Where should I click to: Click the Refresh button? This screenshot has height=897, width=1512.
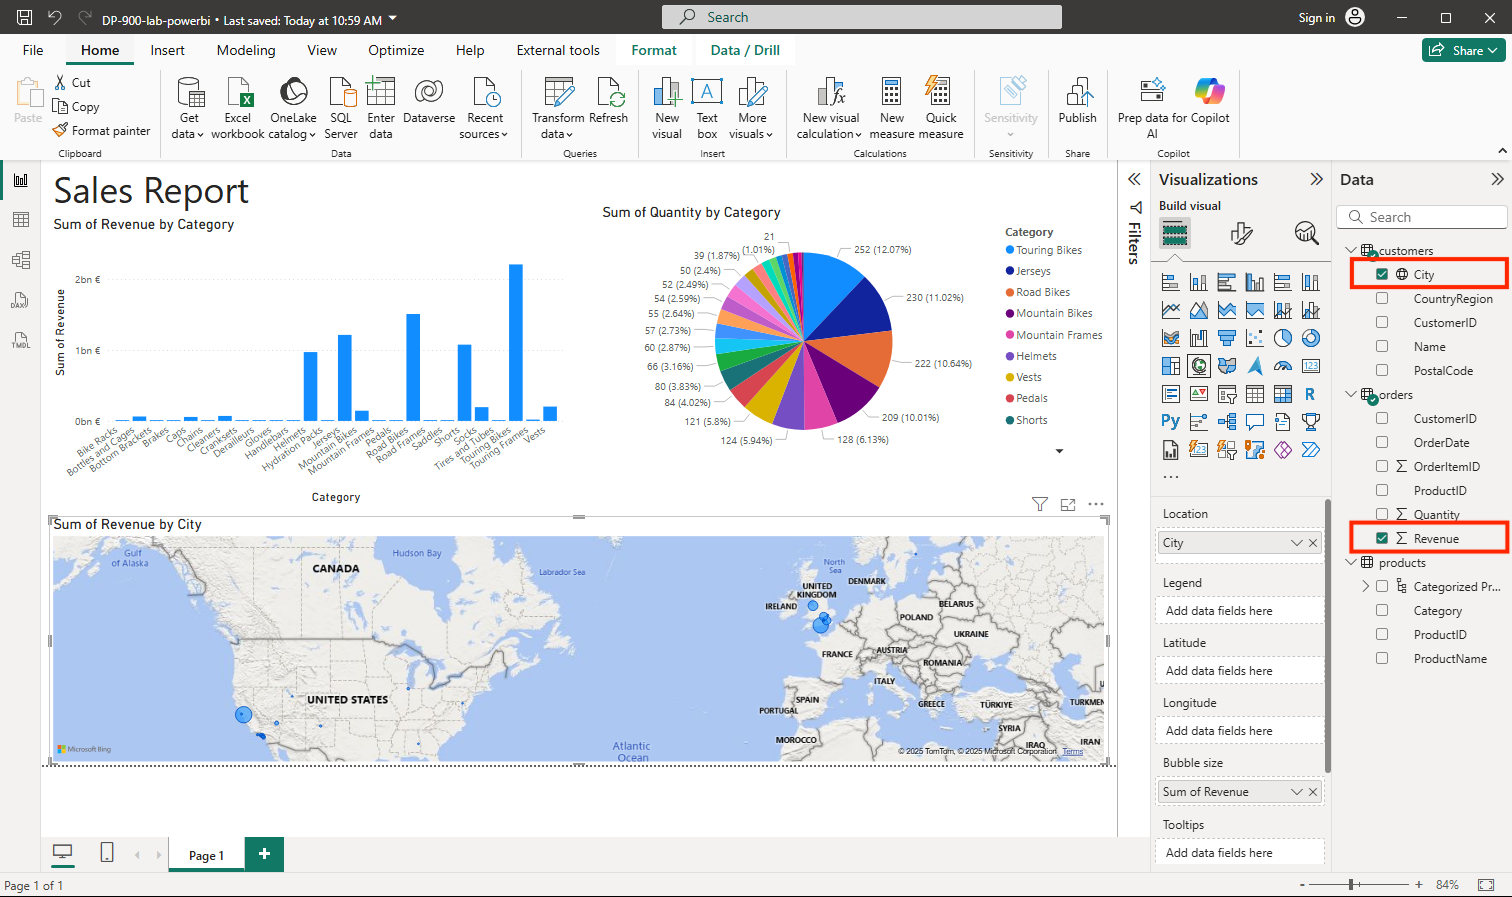coord(609,102)
